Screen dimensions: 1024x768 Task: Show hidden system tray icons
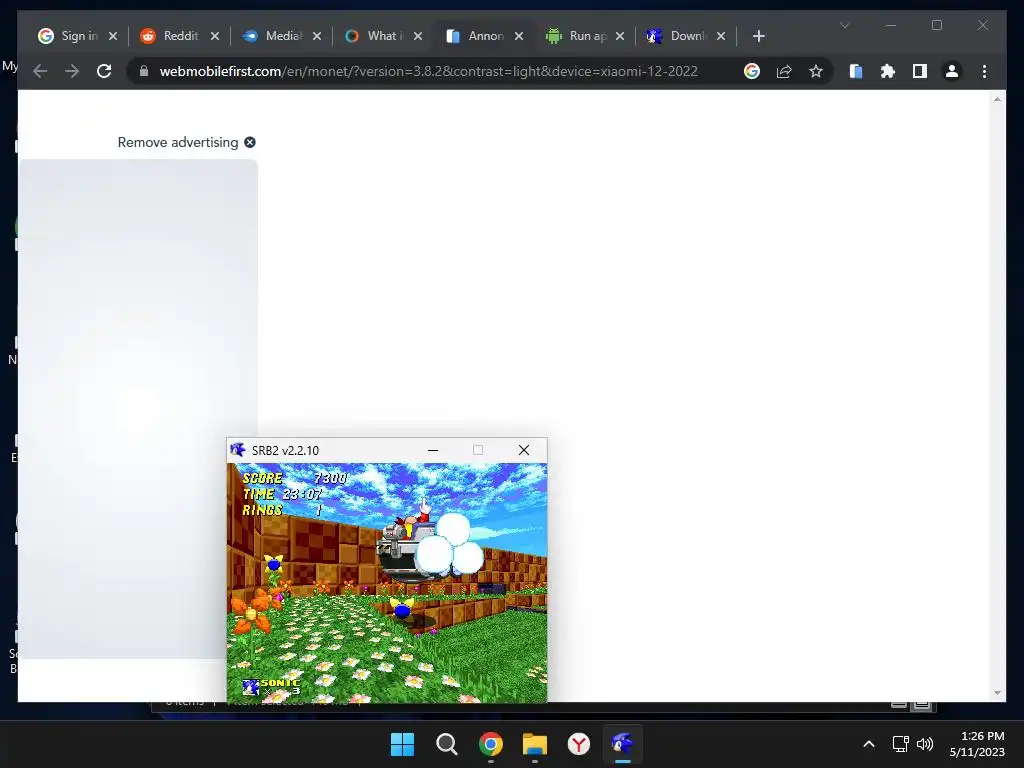[869, 744]
